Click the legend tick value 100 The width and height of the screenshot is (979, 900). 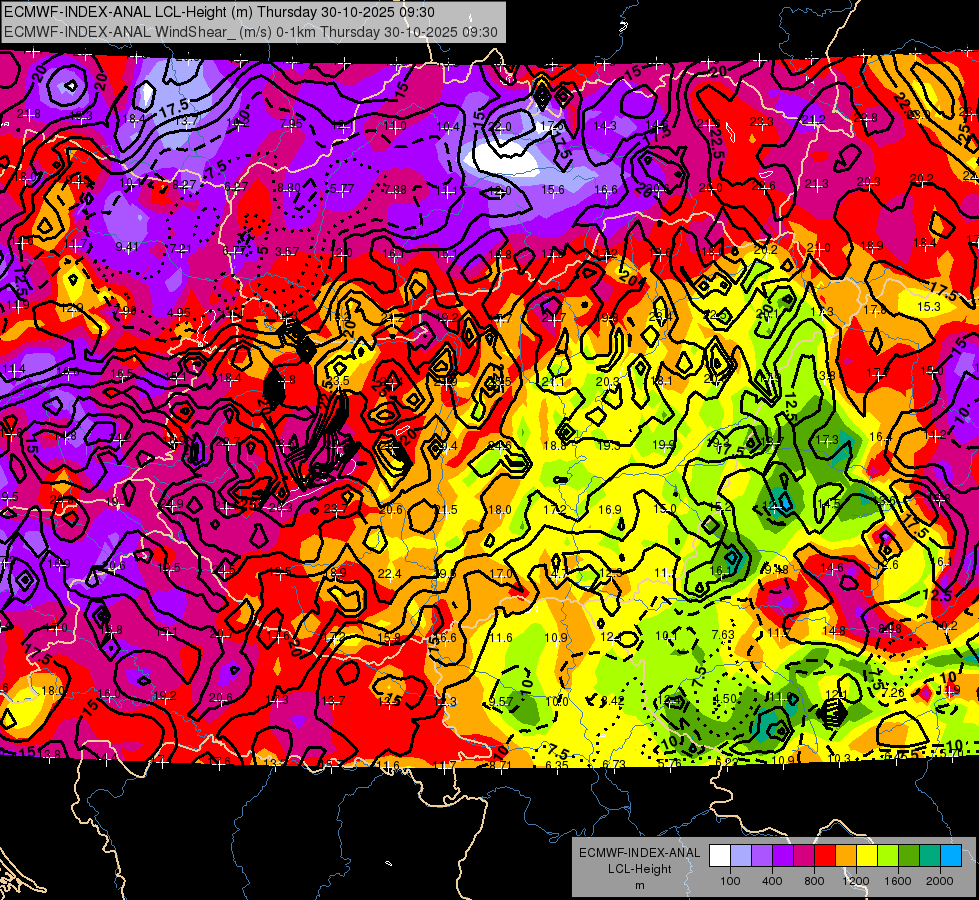click(730, 881)
